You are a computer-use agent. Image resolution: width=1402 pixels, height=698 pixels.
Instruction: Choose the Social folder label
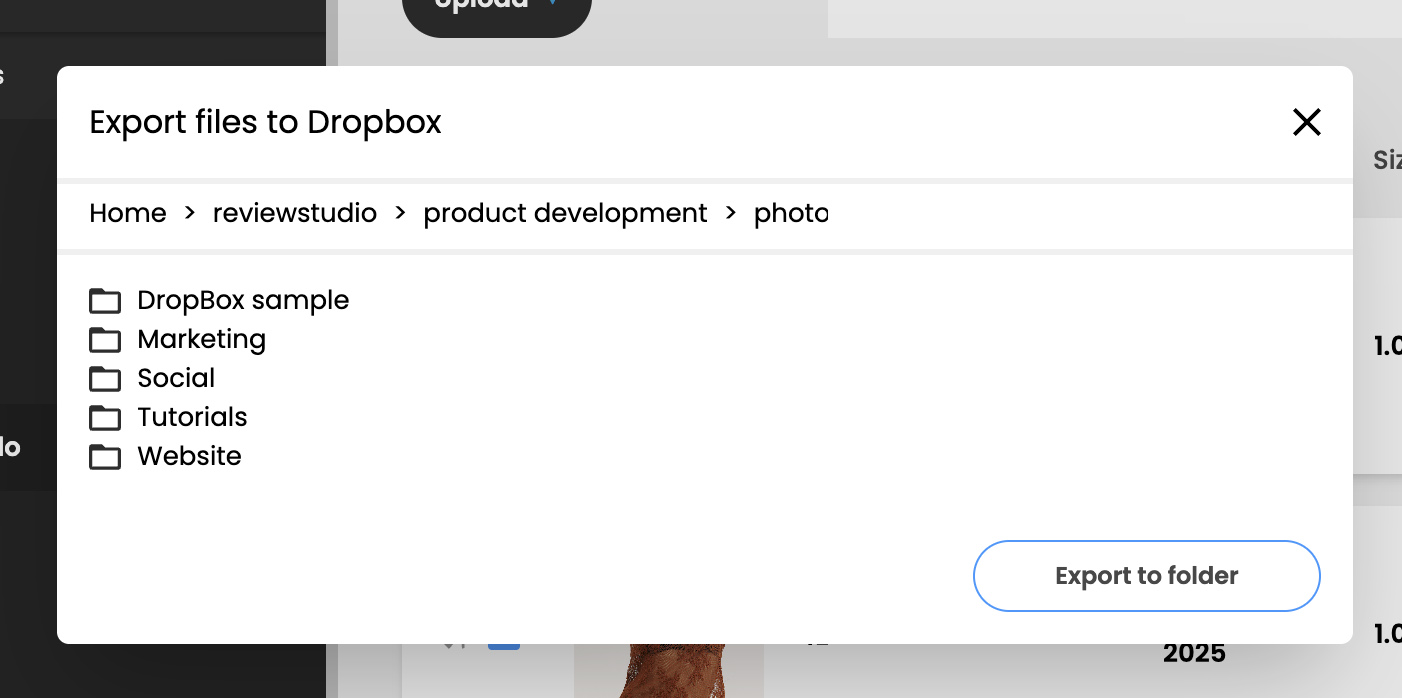[x=176, y=379]
